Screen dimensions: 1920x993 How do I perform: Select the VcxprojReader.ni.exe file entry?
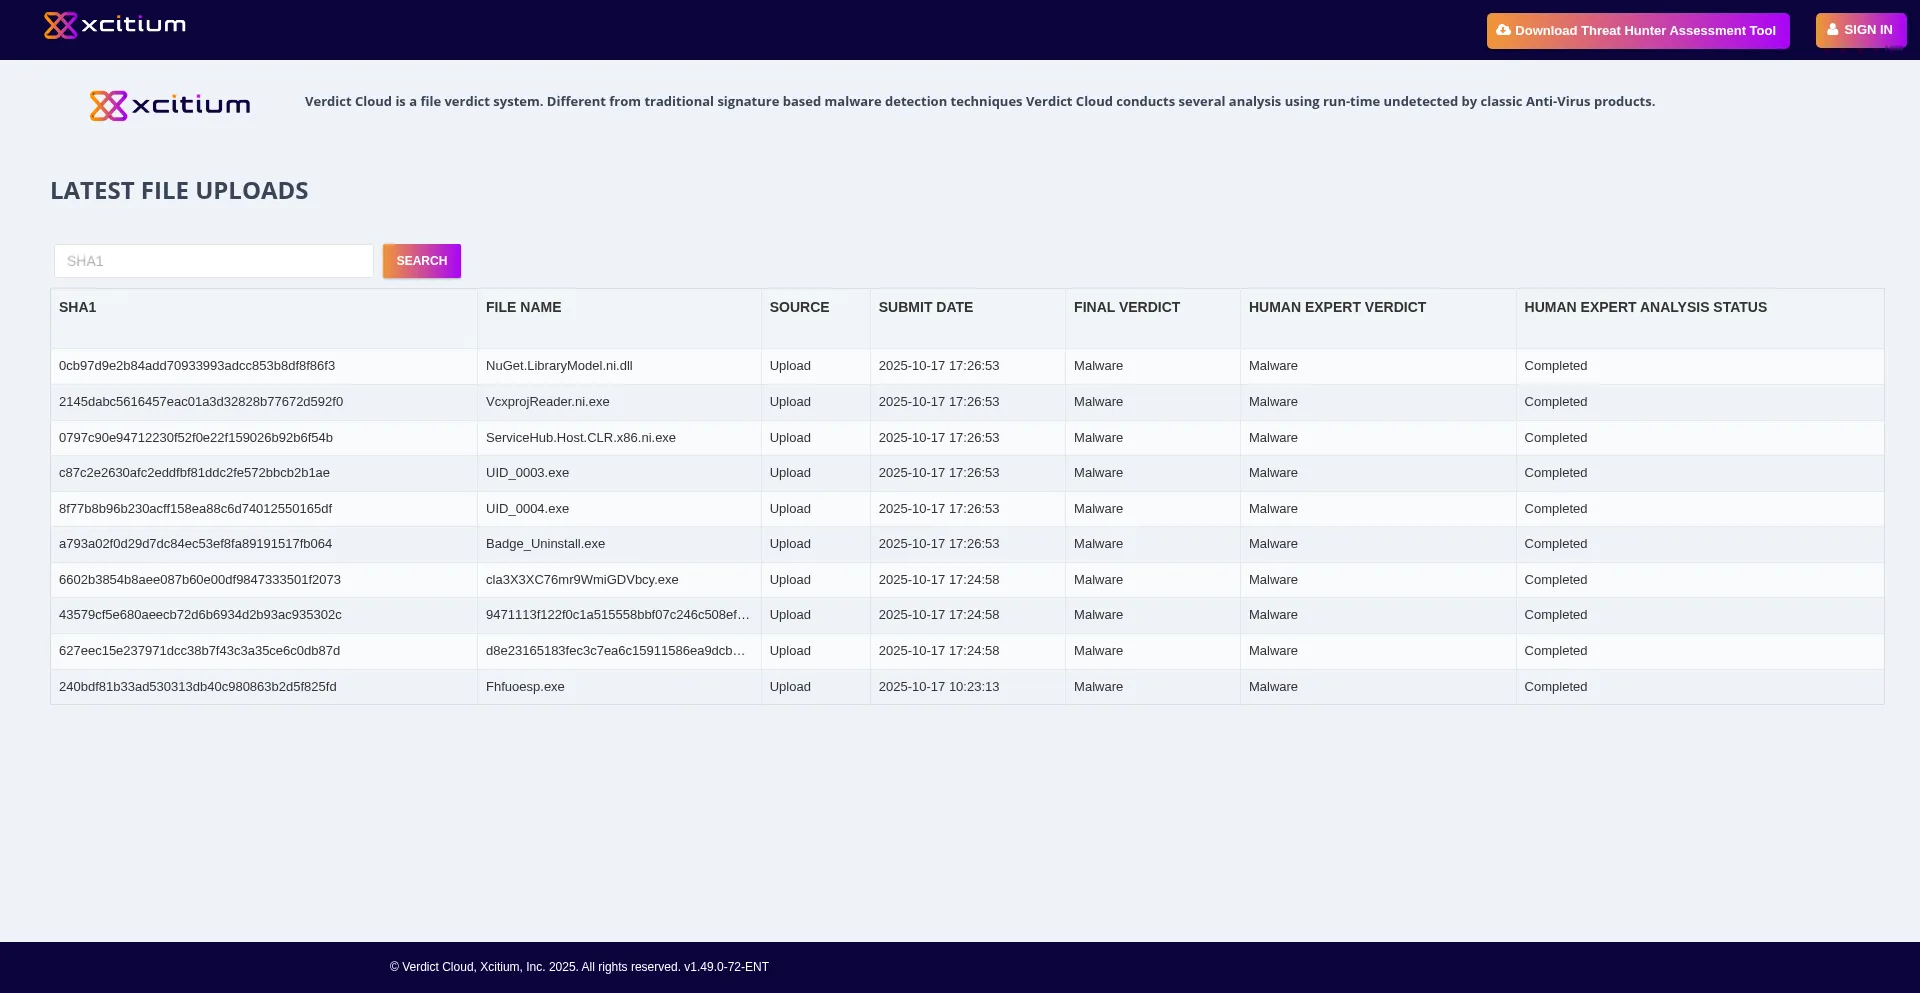point(547,402)
